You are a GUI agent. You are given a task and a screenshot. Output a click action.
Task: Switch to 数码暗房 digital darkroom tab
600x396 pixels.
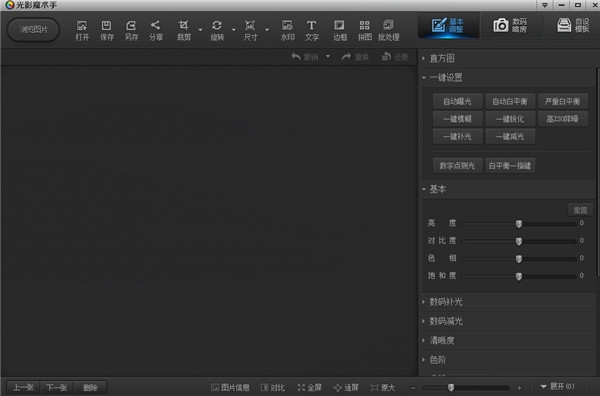[x=510, y=25]
